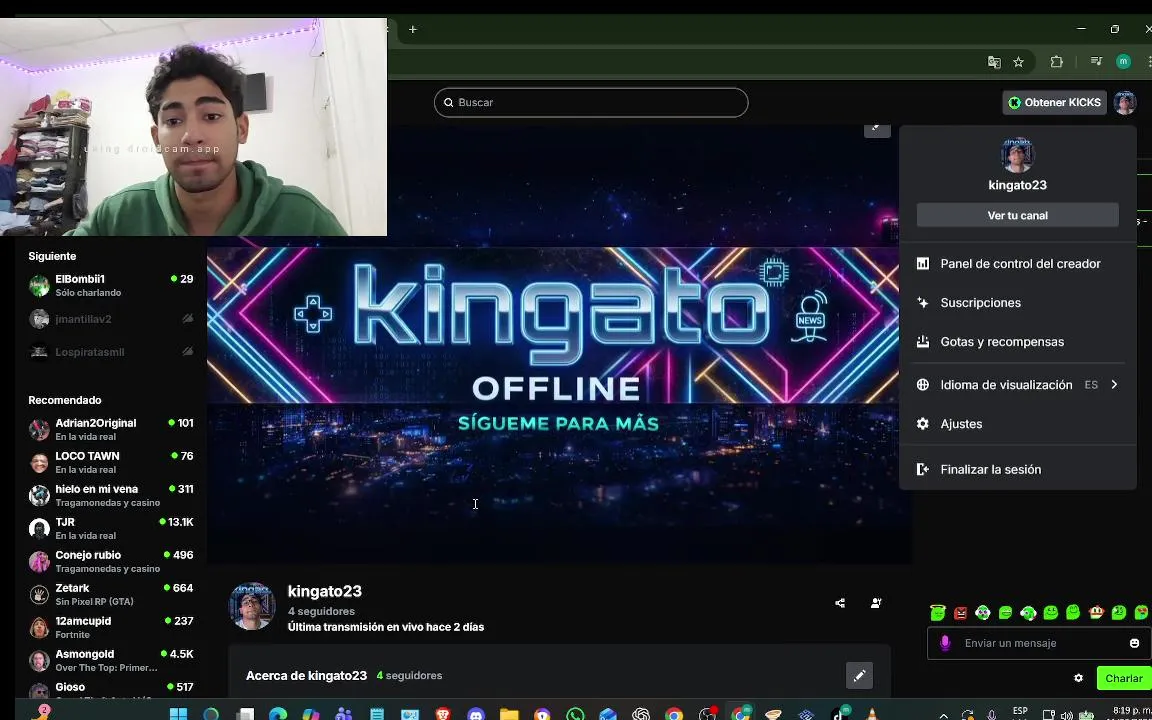Select Gotas y recompensas menu entry

click(x=1018, y=342)
